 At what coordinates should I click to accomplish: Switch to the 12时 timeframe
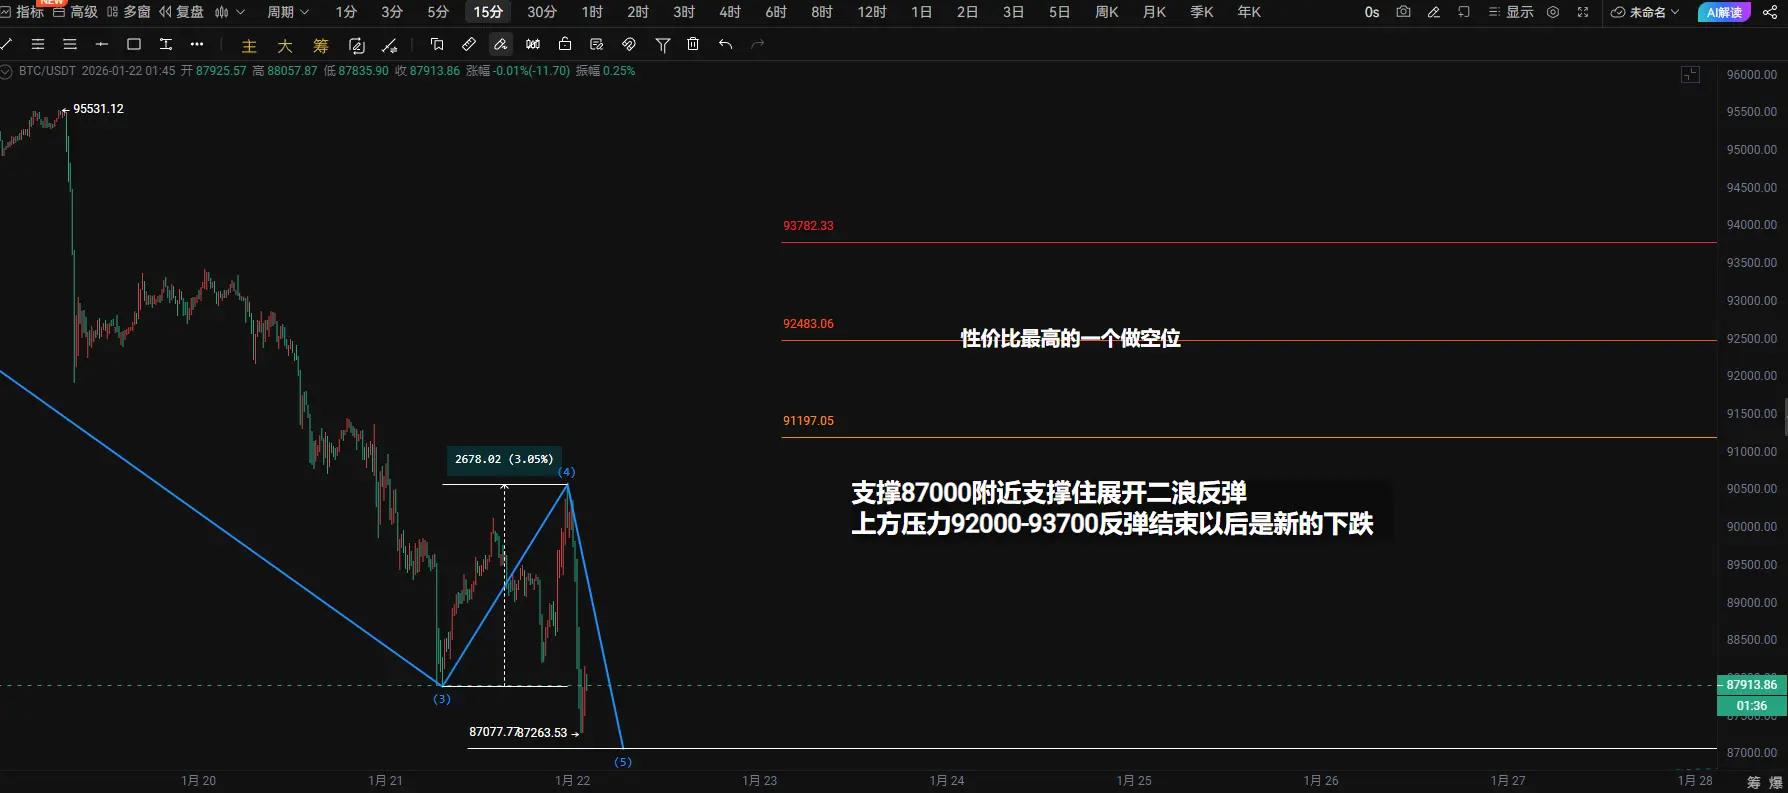pyautogui.click(x=872, y=12)
